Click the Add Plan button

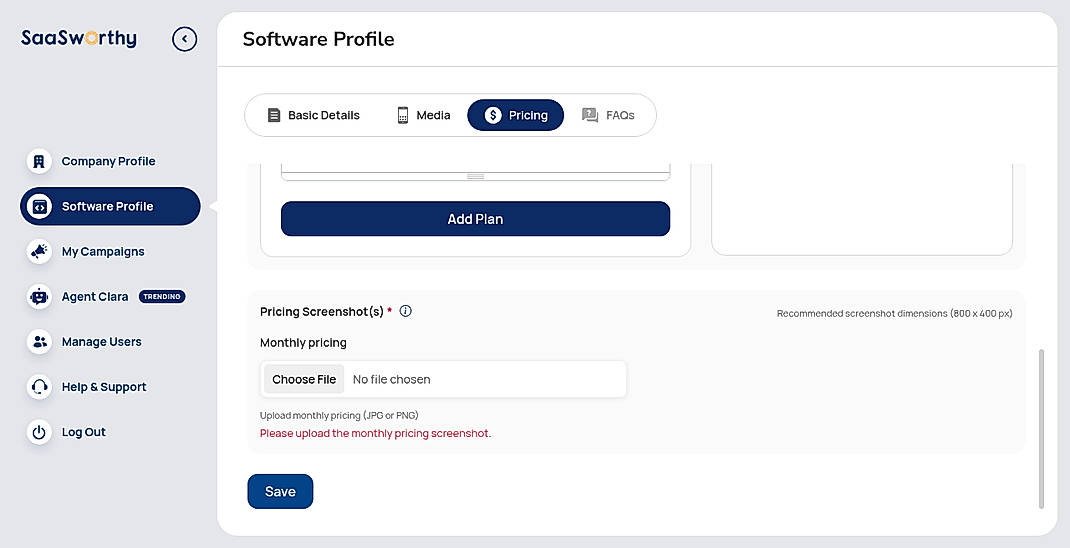pyautogui.click(x=476, y=219)
